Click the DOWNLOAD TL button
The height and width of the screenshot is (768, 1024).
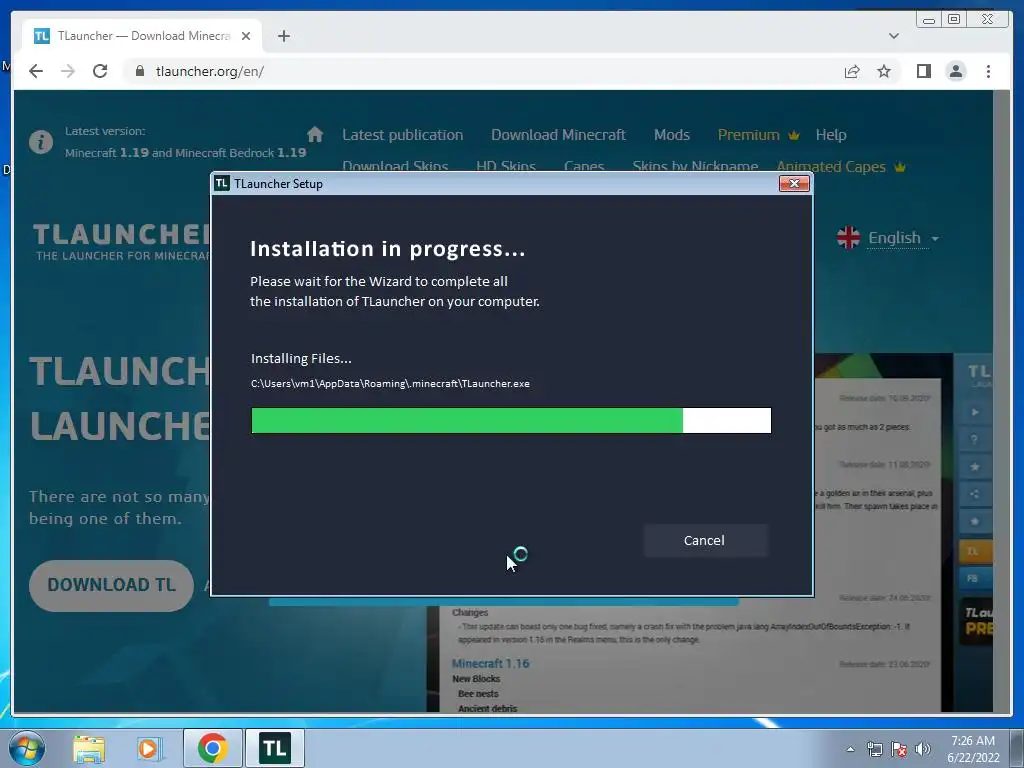click(111, 585)
